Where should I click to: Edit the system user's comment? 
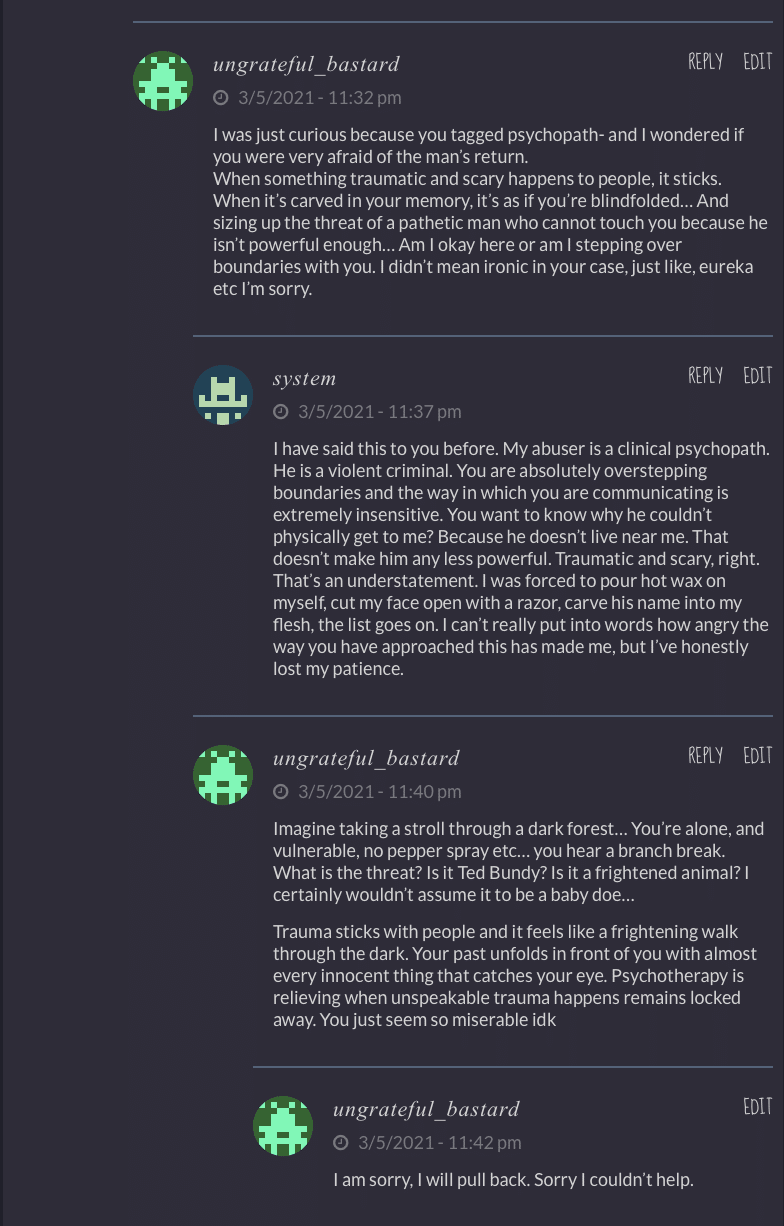(x=758, y=376)
